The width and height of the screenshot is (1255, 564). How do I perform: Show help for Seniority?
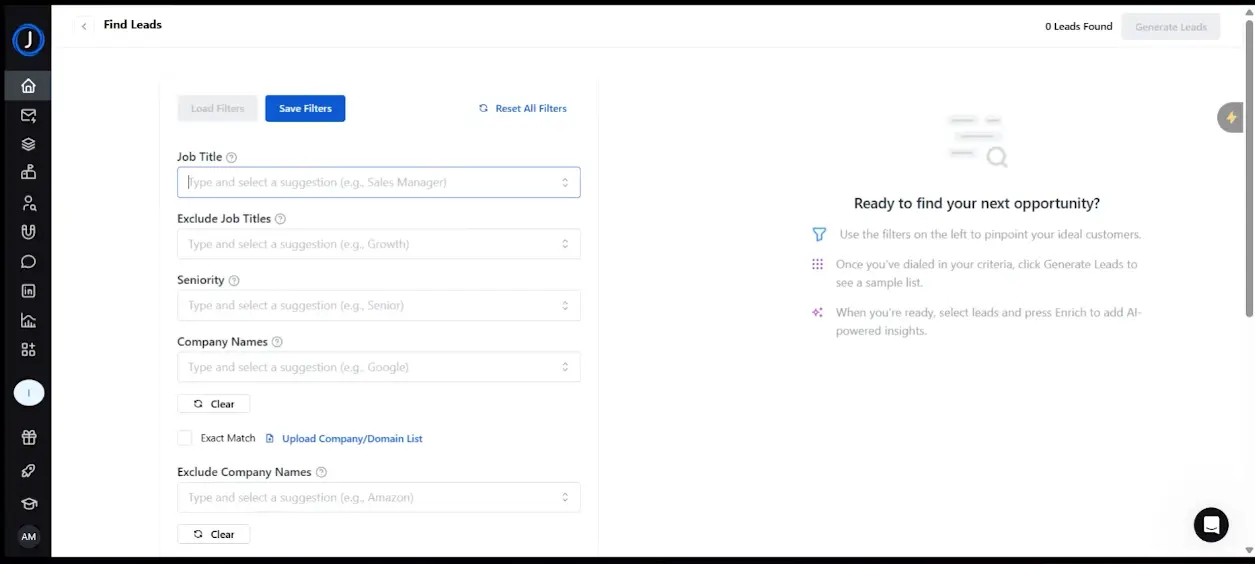click(234, 281)
